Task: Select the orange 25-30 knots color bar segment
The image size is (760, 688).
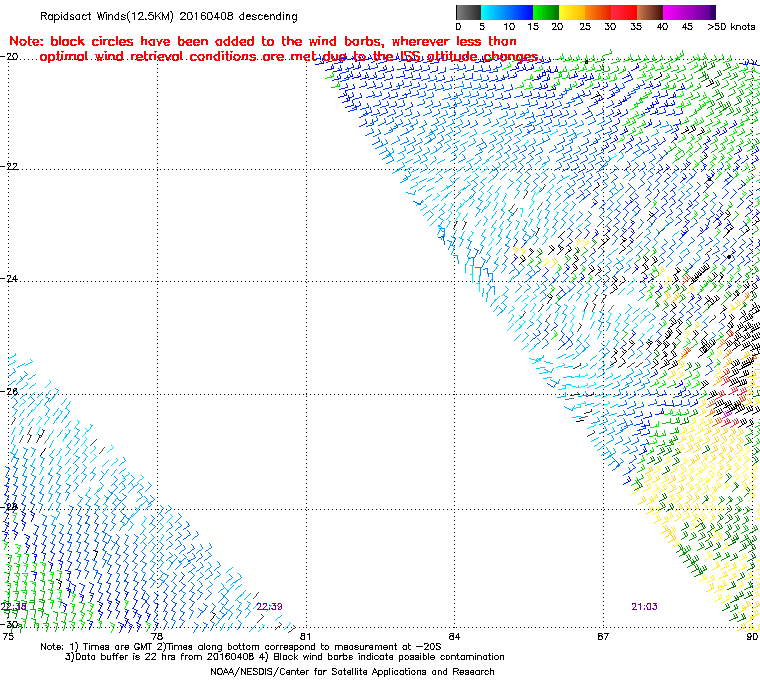Action: [598, 12]
